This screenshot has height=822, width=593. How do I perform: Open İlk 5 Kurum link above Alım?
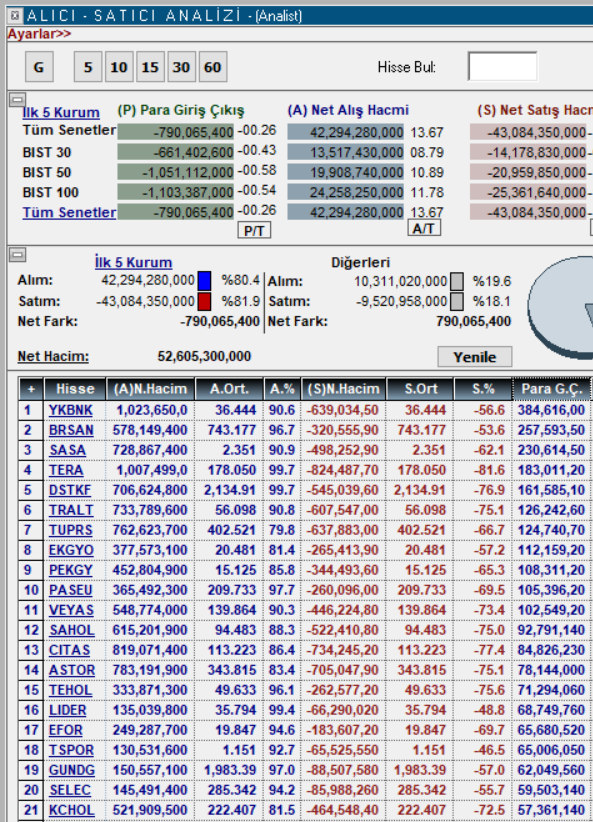tap(133, 262)
